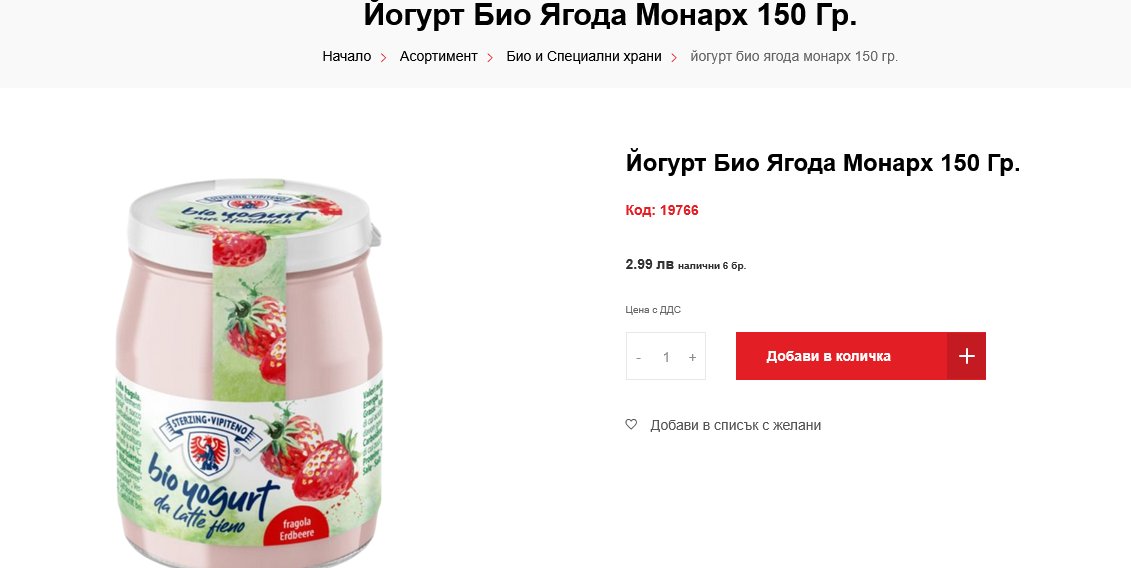This screenshot has width=1131, height=568.
Task: Click the yogurt jar product image
Action: click(x=249, y=372)
